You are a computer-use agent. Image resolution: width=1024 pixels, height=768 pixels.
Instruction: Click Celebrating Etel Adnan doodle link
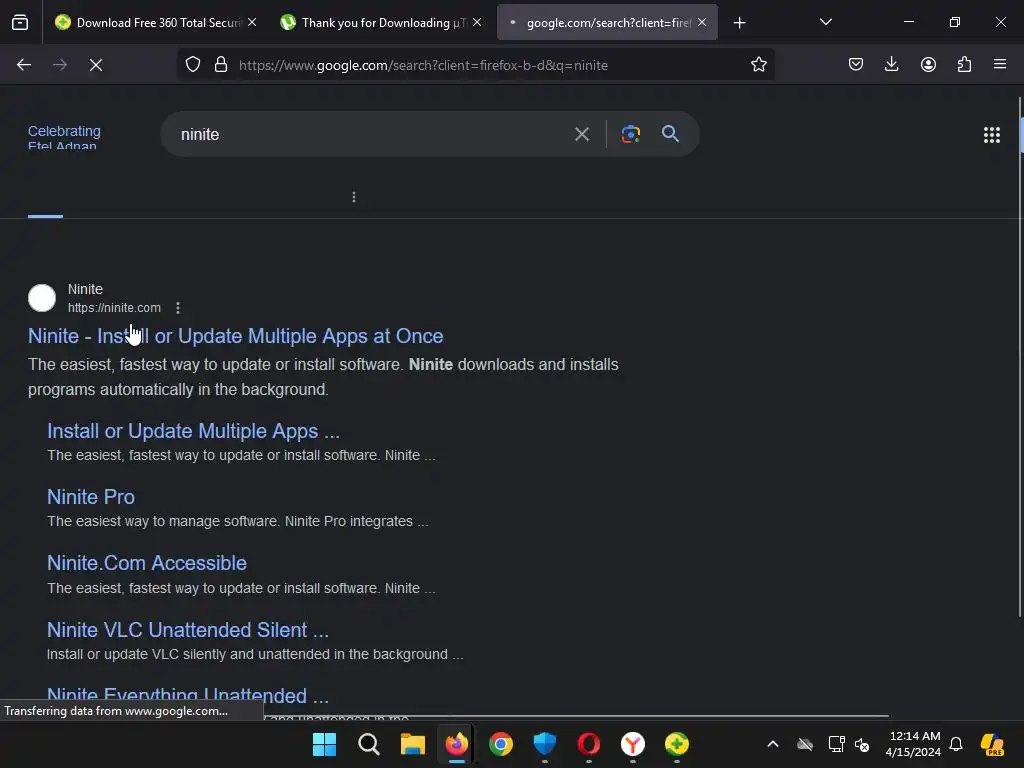click(64, 138)
